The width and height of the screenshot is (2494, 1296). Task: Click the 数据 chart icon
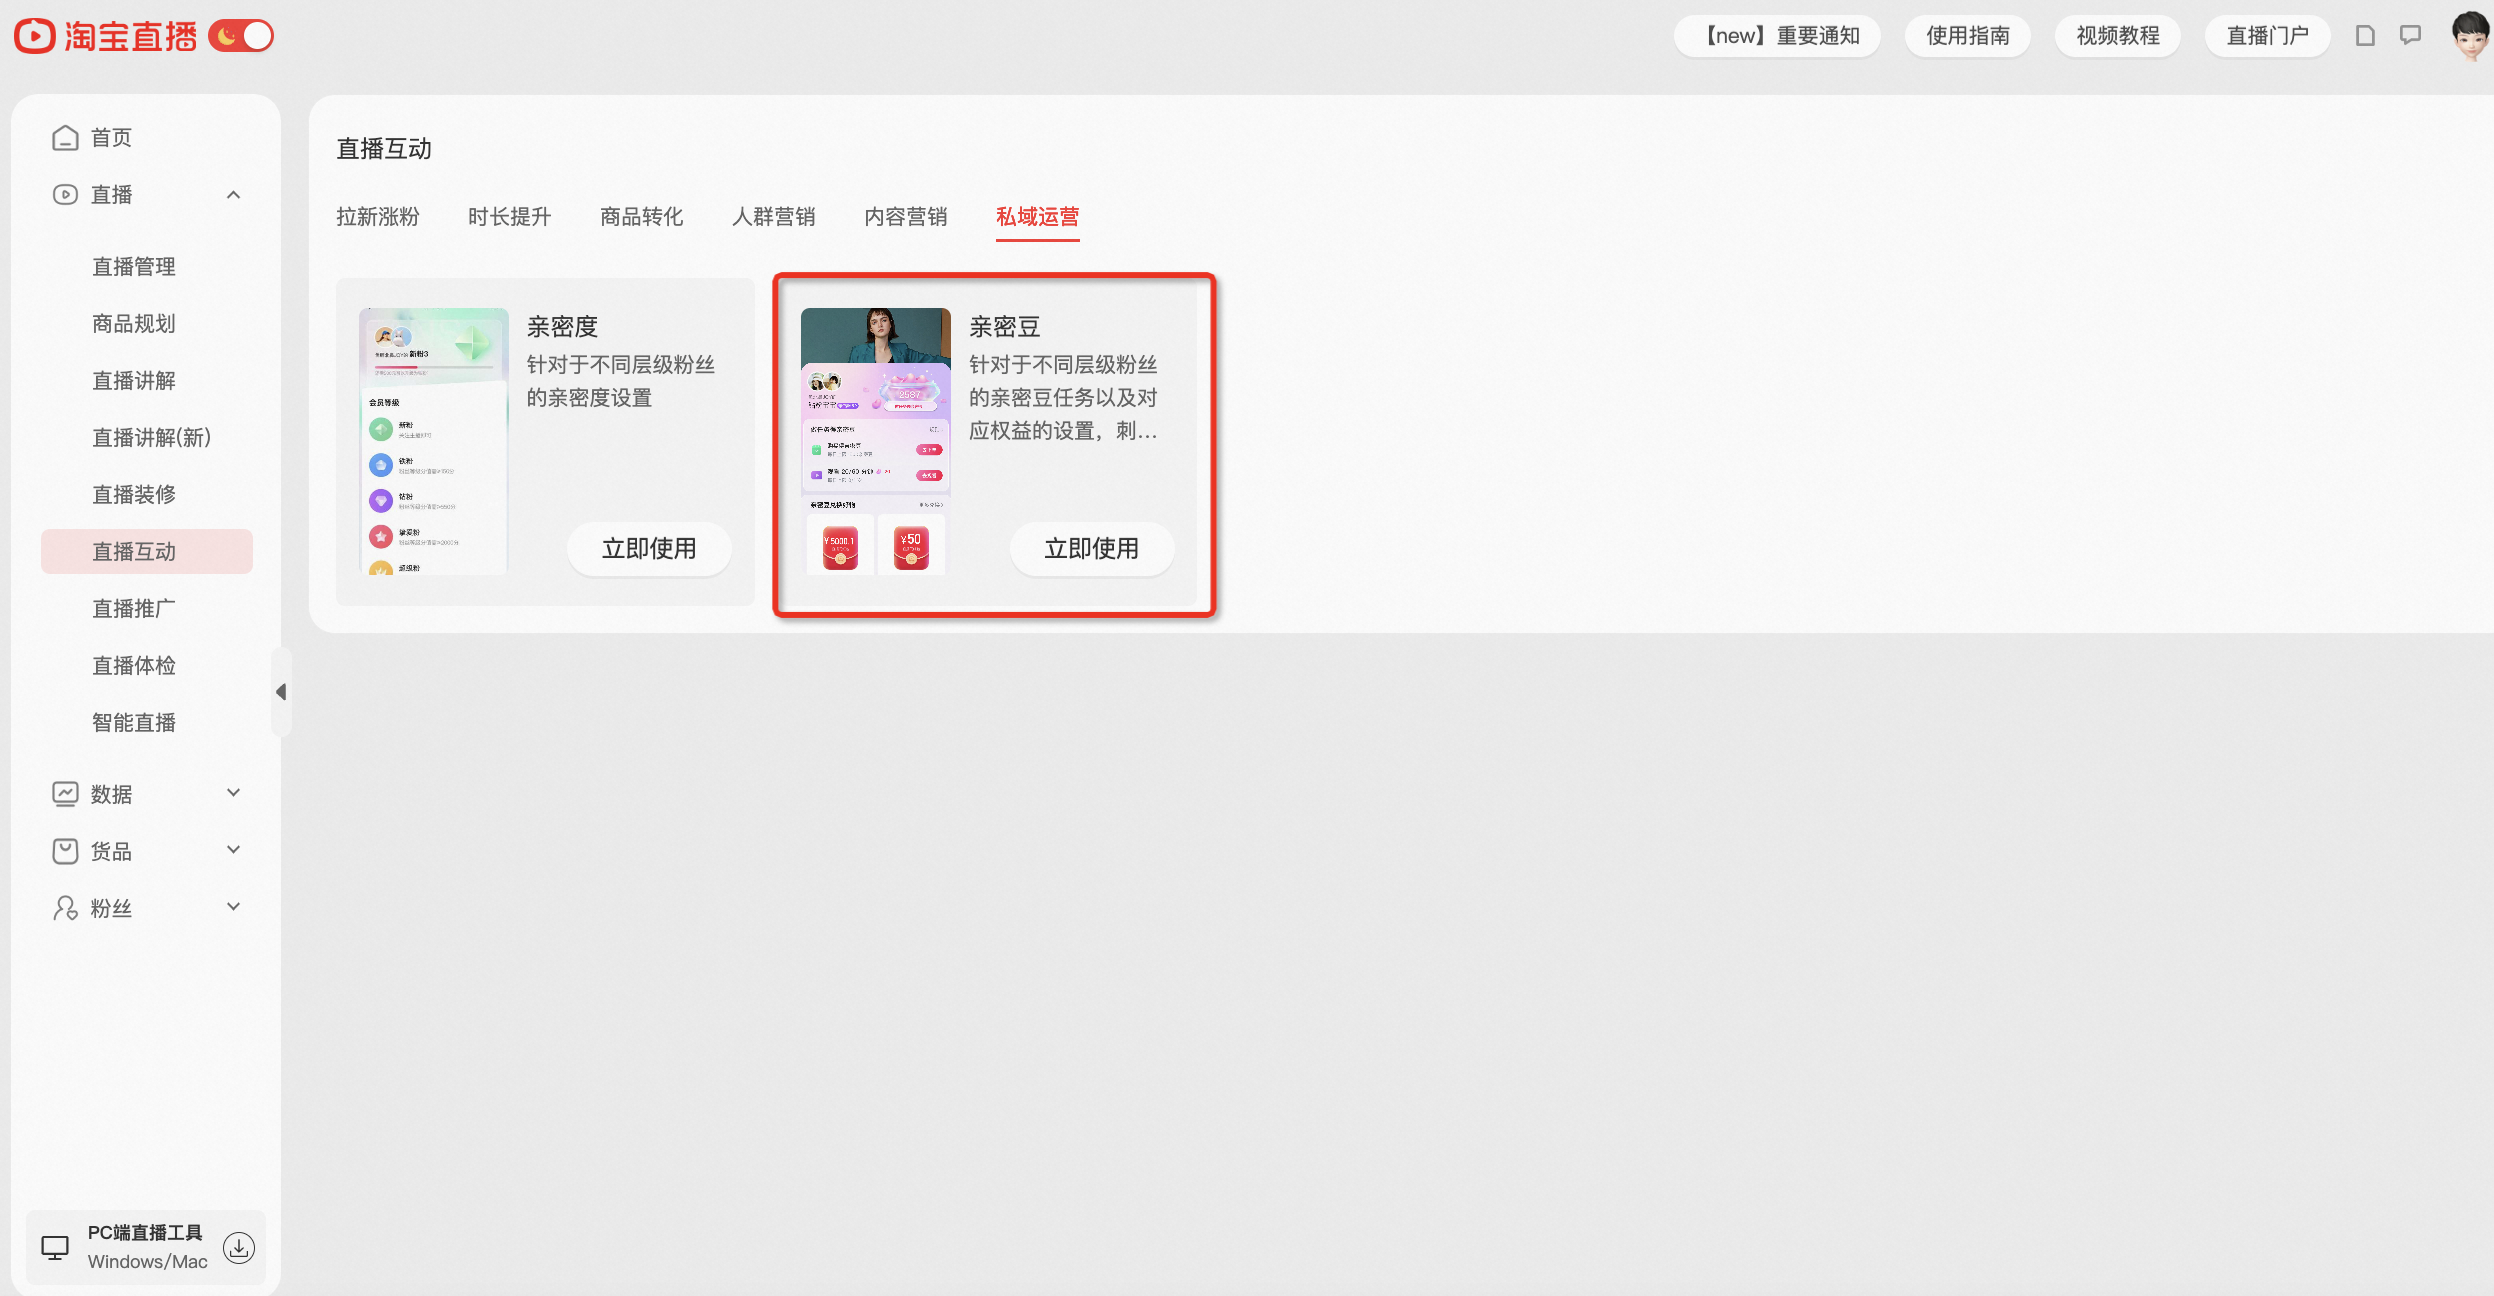[x=65, y=794]
